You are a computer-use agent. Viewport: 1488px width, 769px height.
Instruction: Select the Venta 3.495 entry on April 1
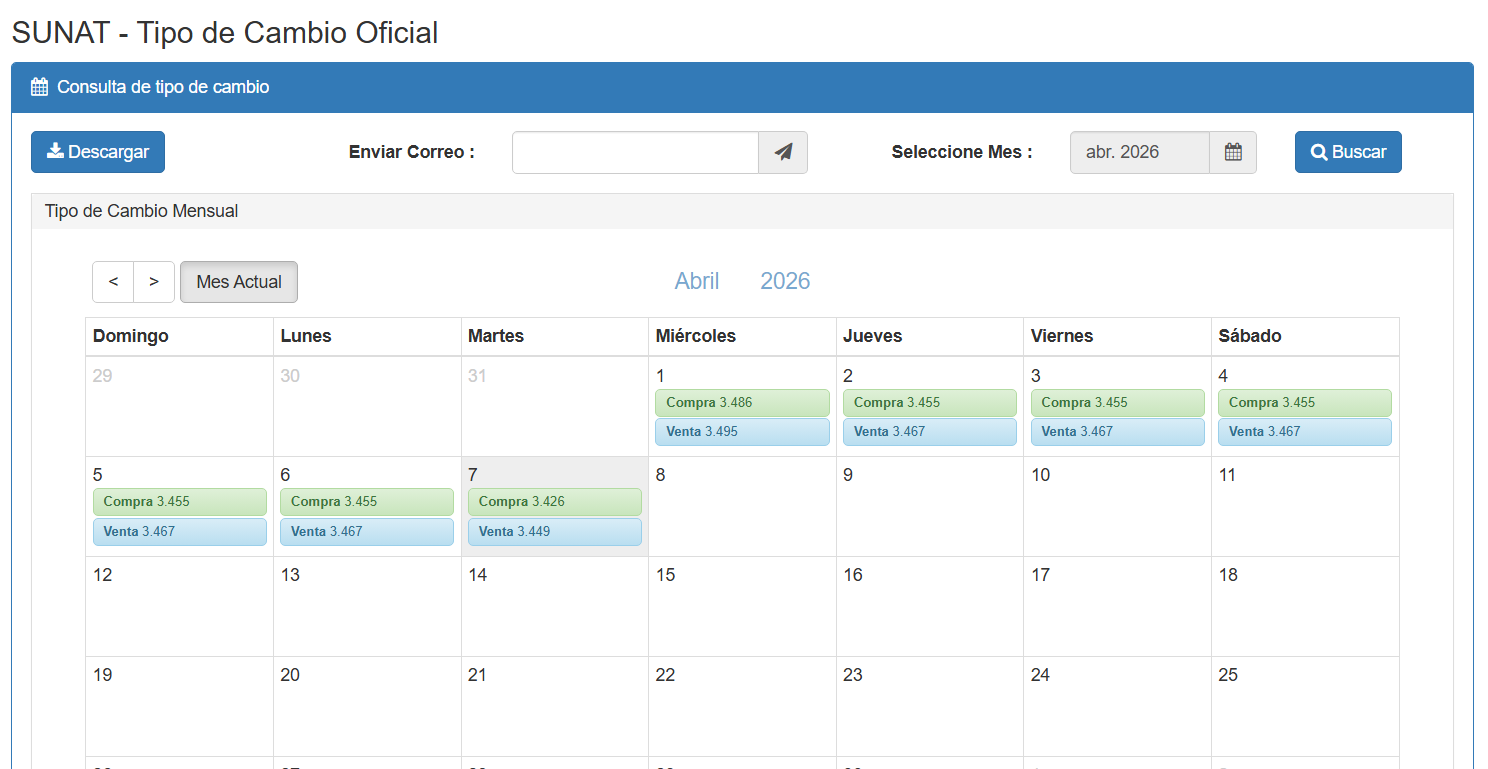(742, 432)
